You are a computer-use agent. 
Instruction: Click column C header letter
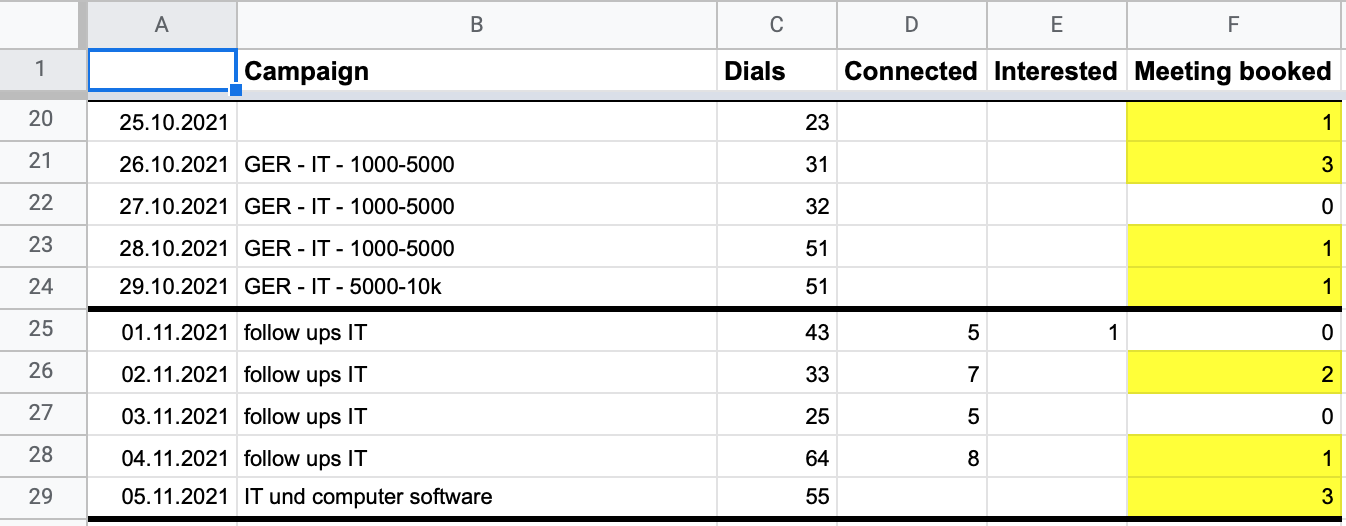777,25
